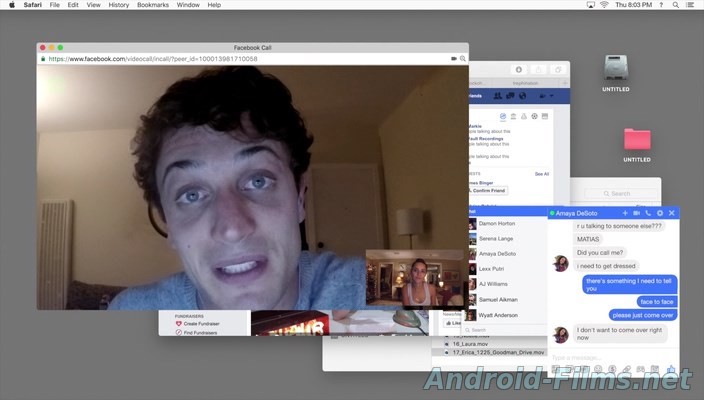
Task: Select the politics icon in Trending
Action: tap(513, 116)
